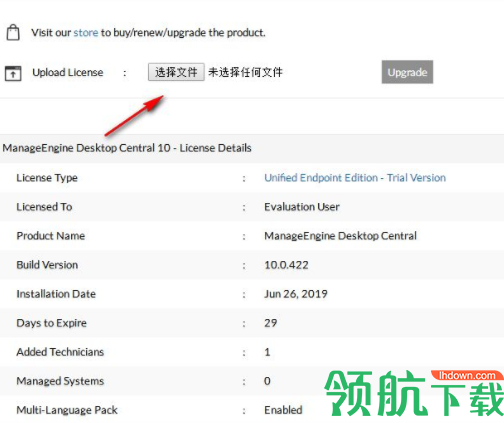Select the date Jun 26, 2019
504x423 pixels.
coord(296,294)
